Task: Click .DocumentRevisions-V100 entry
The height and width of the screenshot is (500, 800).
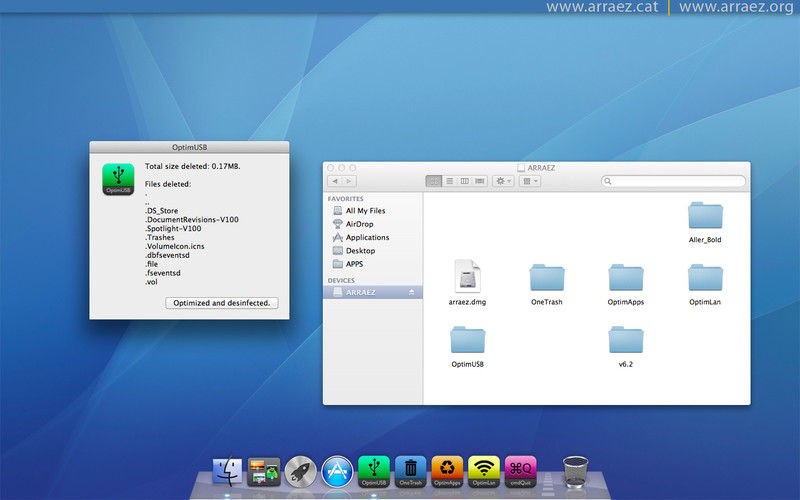Action: (x=192, y=219)
